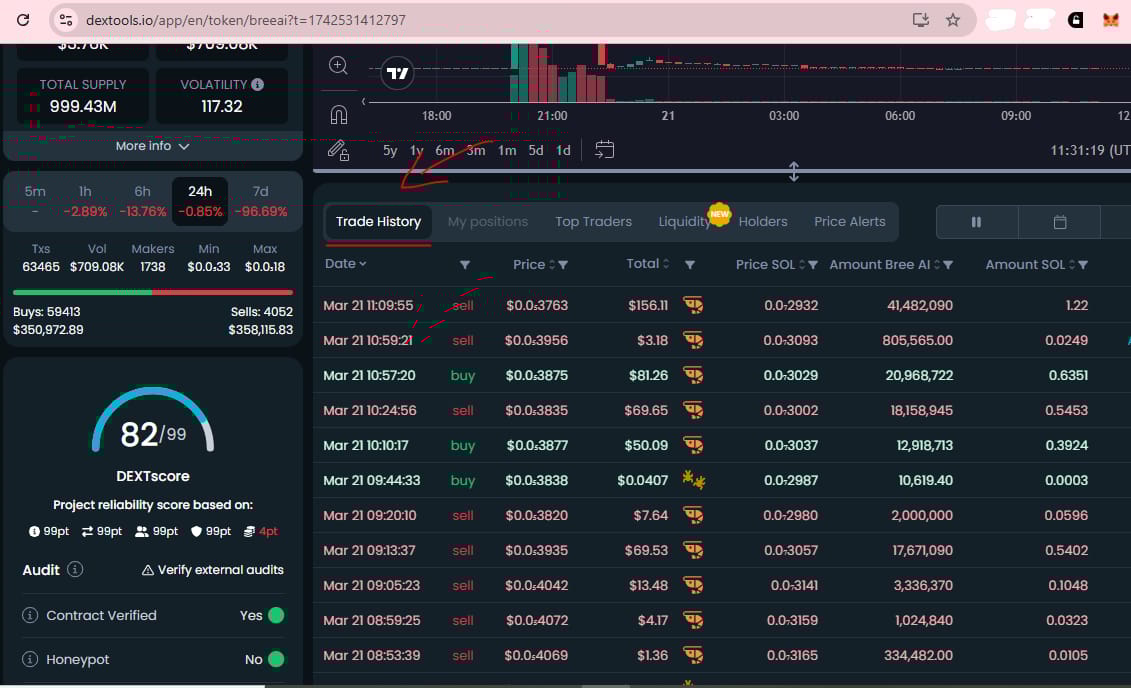The width and height of the screenshot is (1131, 688).
Task: Open the My positions tab
Action: tap(488, 221)
